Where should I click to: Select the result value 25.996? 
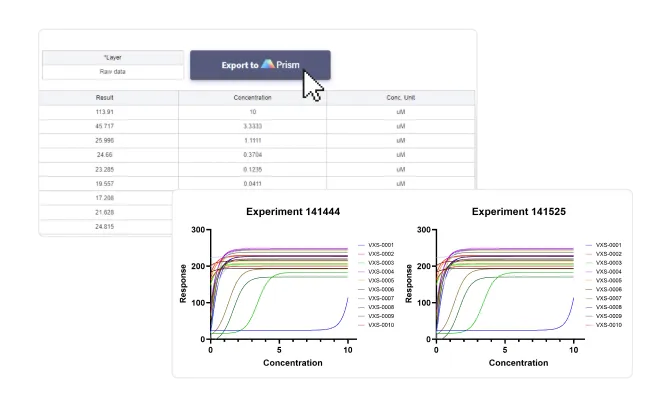(104, 140)
